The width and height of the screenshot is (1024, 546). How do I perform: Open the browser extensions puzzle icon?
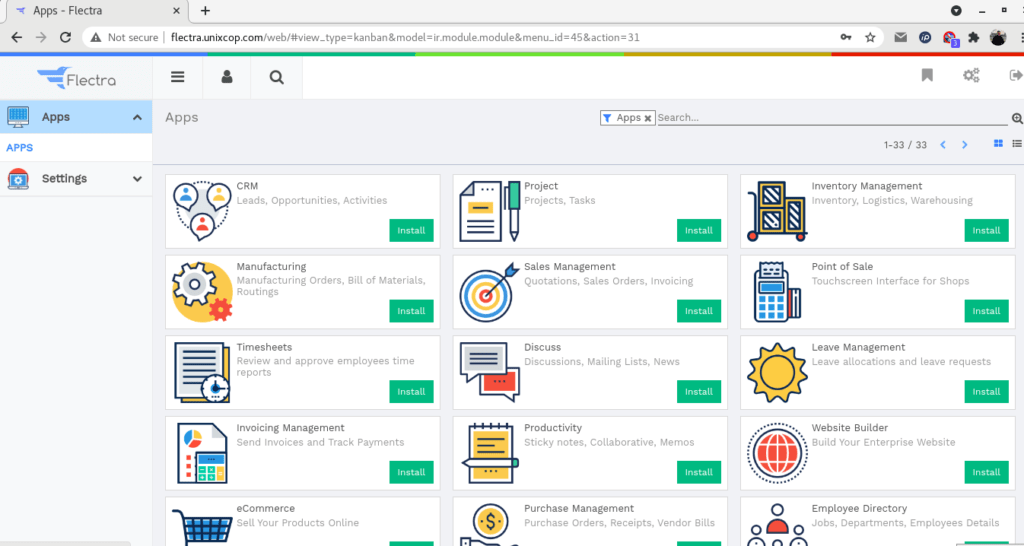pos(974,37)
